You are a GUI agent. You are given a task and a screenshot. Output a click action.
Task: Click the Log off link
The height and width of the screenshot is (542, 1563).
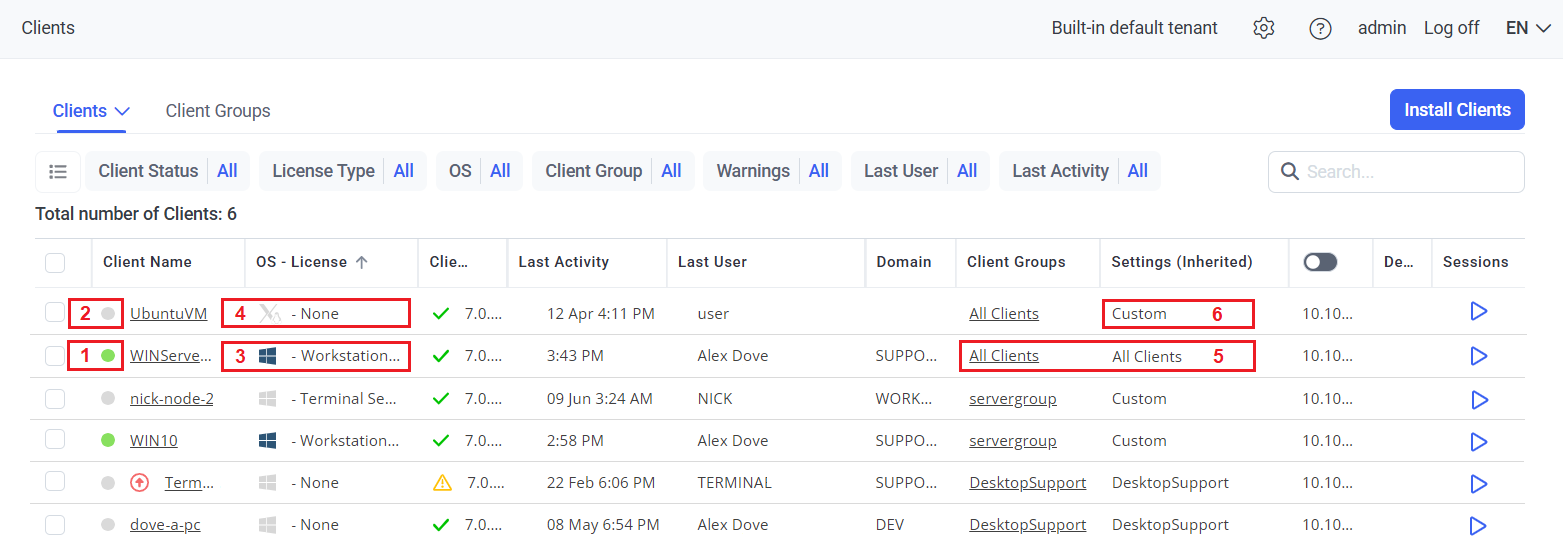pos(1451,28)
